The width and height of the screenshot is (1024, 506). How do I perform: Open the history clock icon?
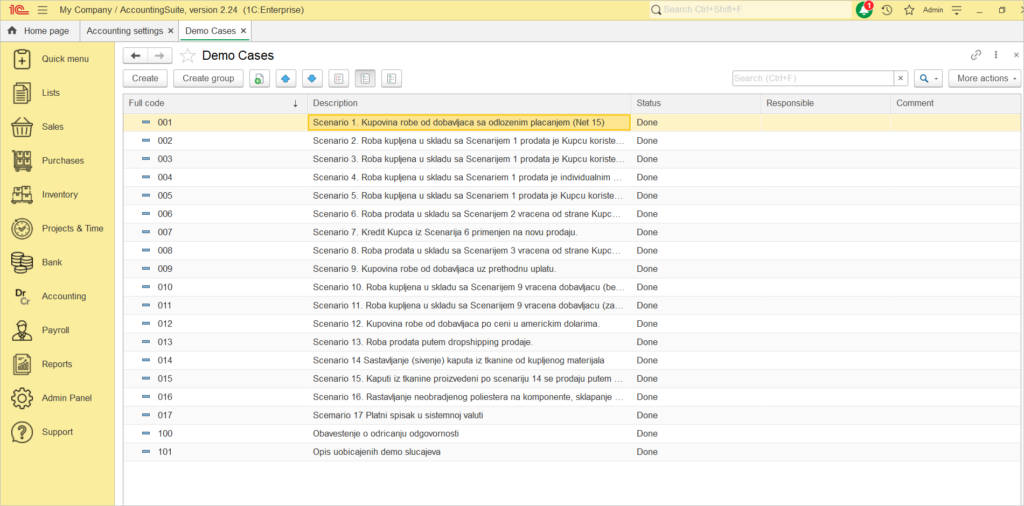click(x=886, y=10)
